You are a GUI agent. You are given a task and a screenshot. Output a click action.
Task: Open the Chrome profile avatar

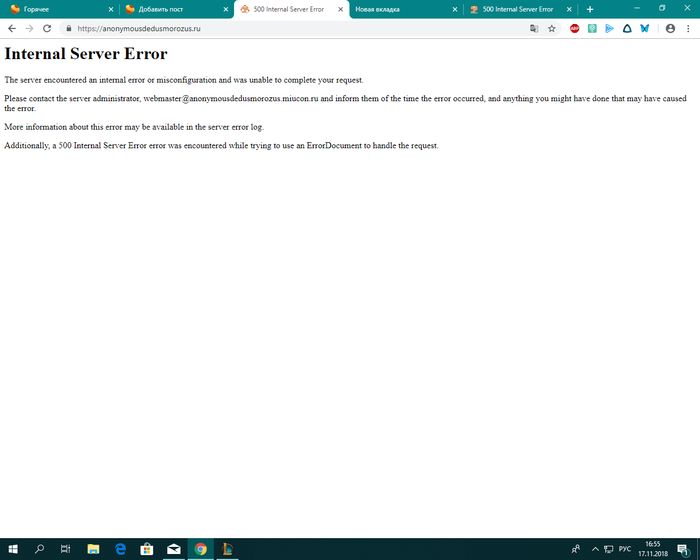[670, 29]
